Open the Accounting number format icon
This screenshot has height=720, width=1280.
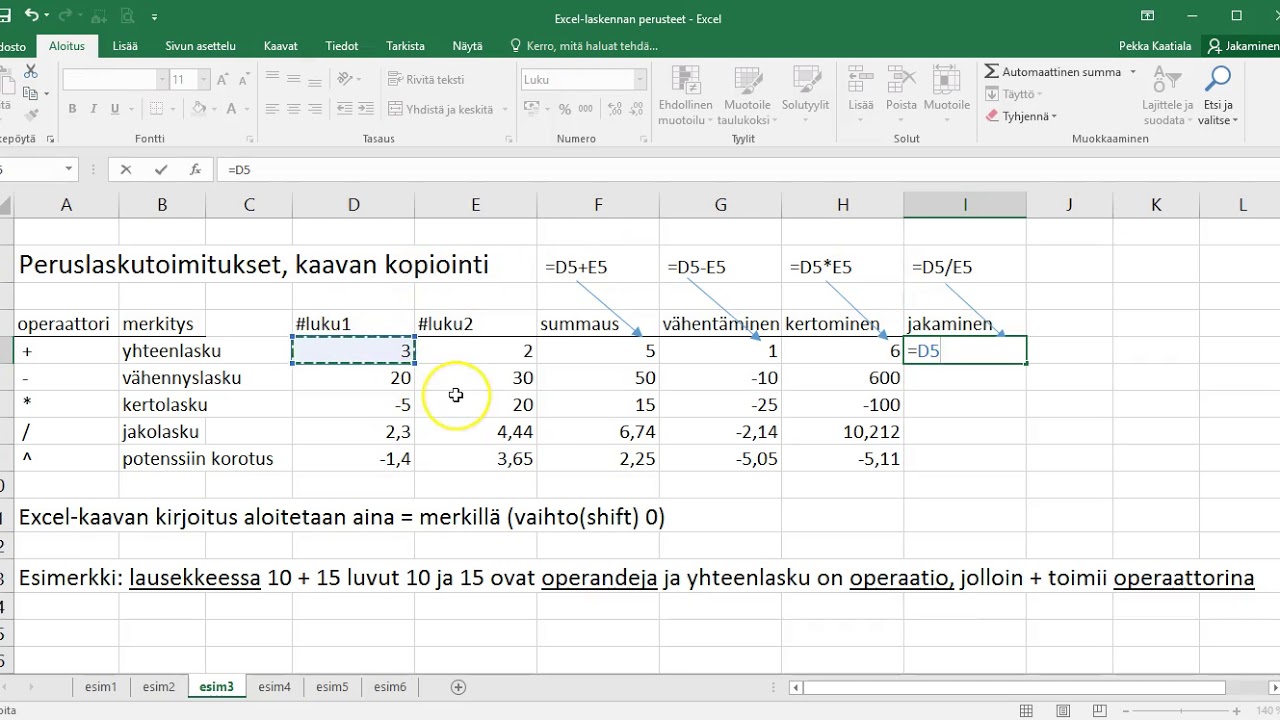[x=533, y=109]
